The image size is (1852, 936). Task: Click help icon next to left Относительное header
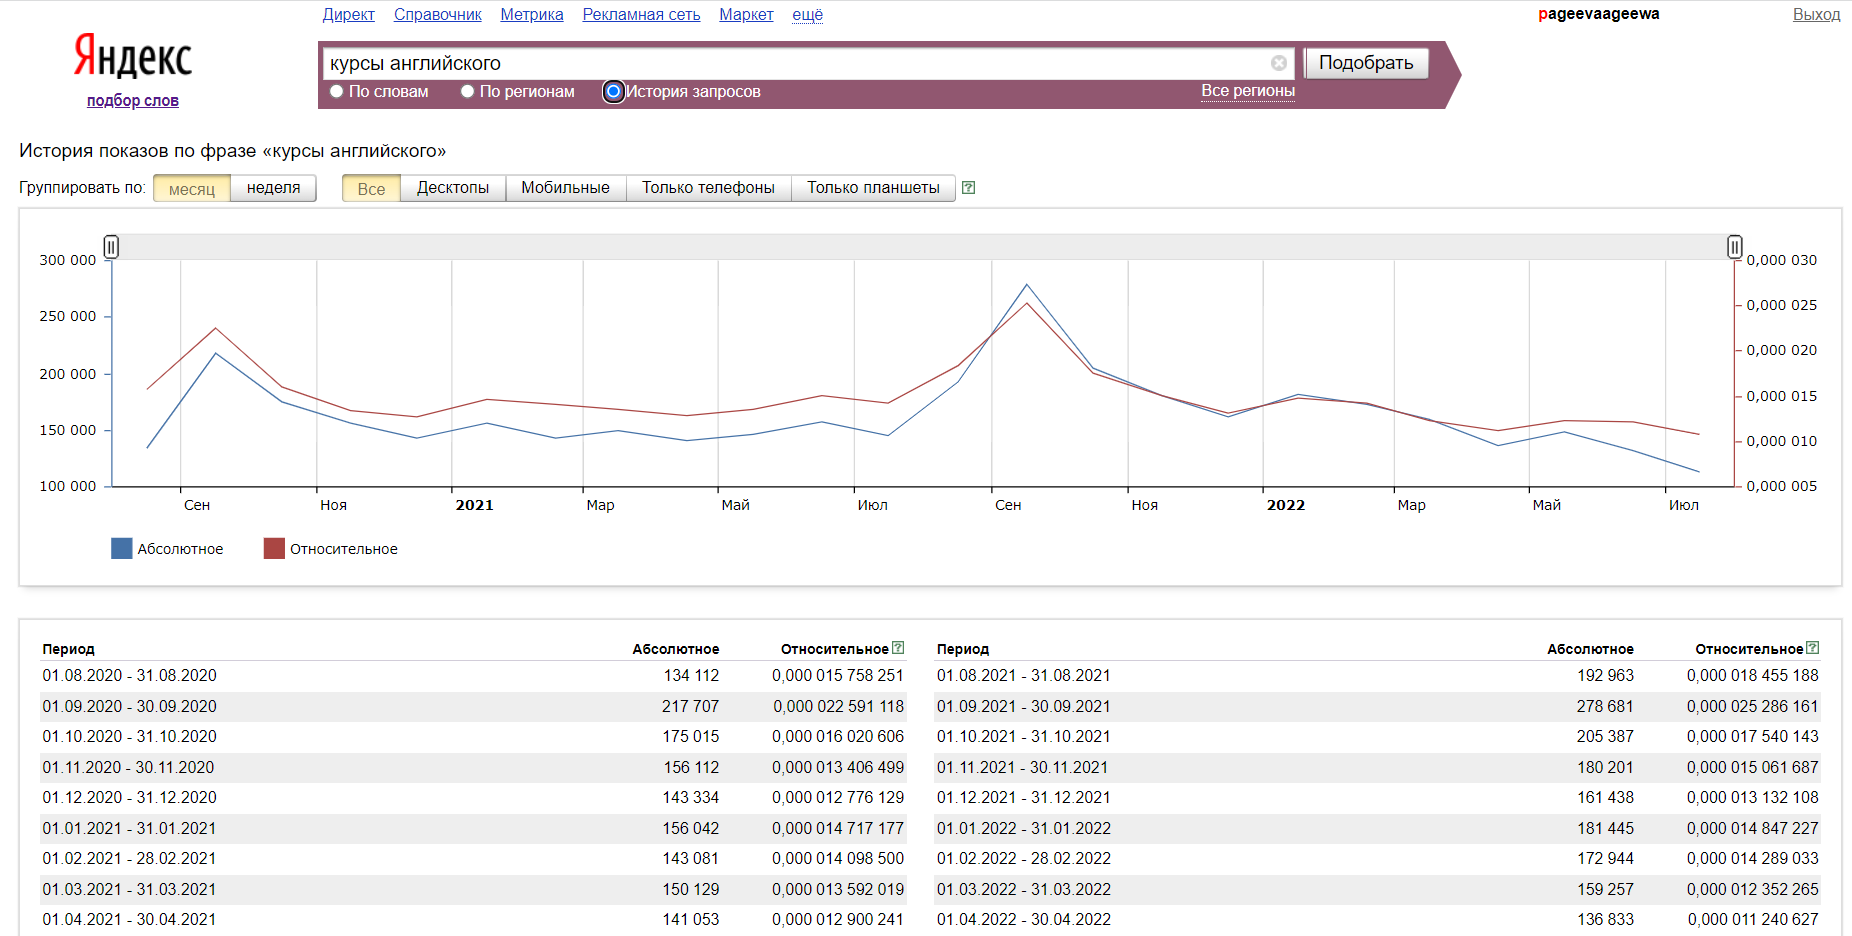[x=898, y=648]
